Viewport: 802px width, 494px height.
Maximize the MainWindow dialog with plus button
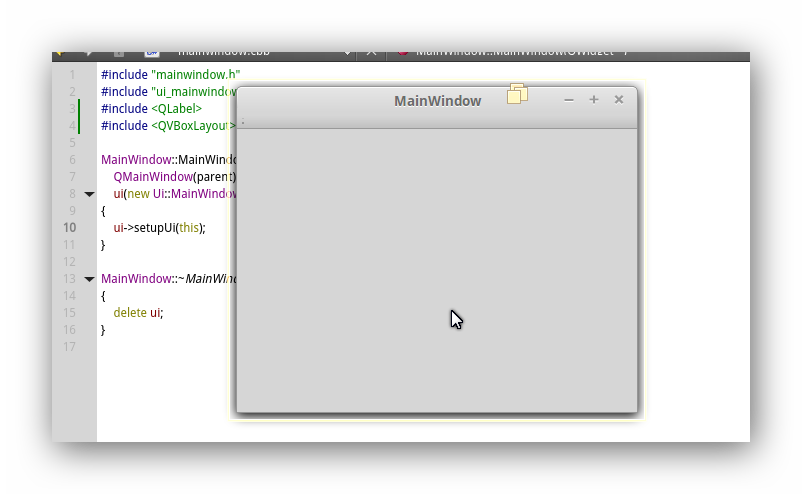594,100
